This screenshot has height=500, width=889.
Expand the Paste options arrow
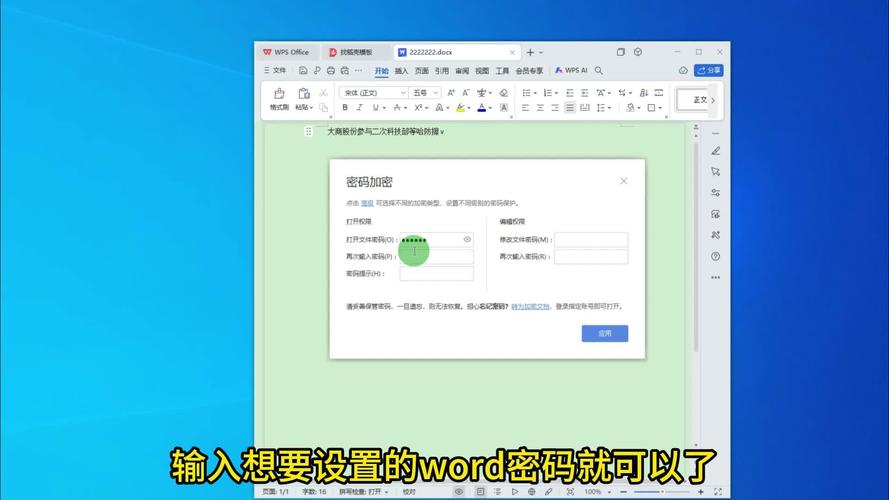pos(311,108)
